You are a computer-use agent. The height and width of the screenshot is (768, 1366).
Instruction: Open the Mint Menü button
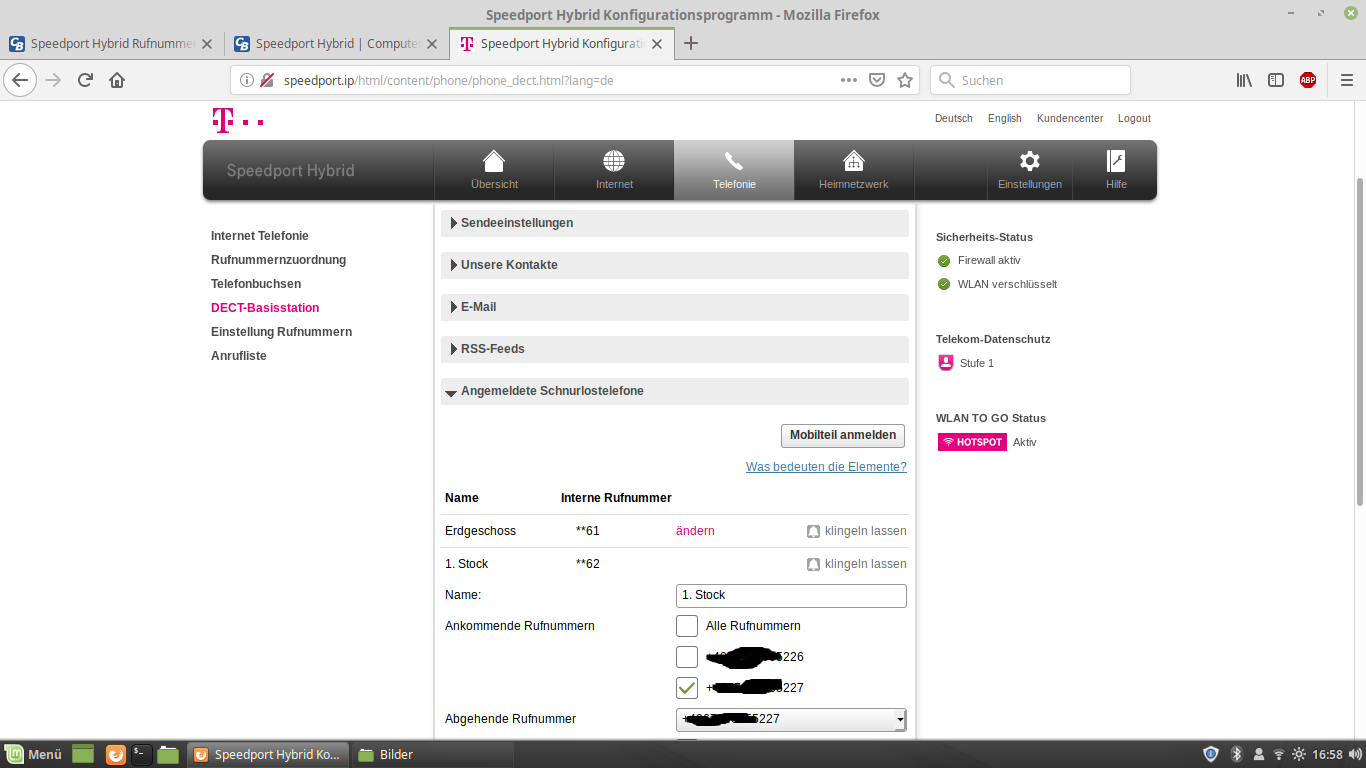click(x=34, y=754)
